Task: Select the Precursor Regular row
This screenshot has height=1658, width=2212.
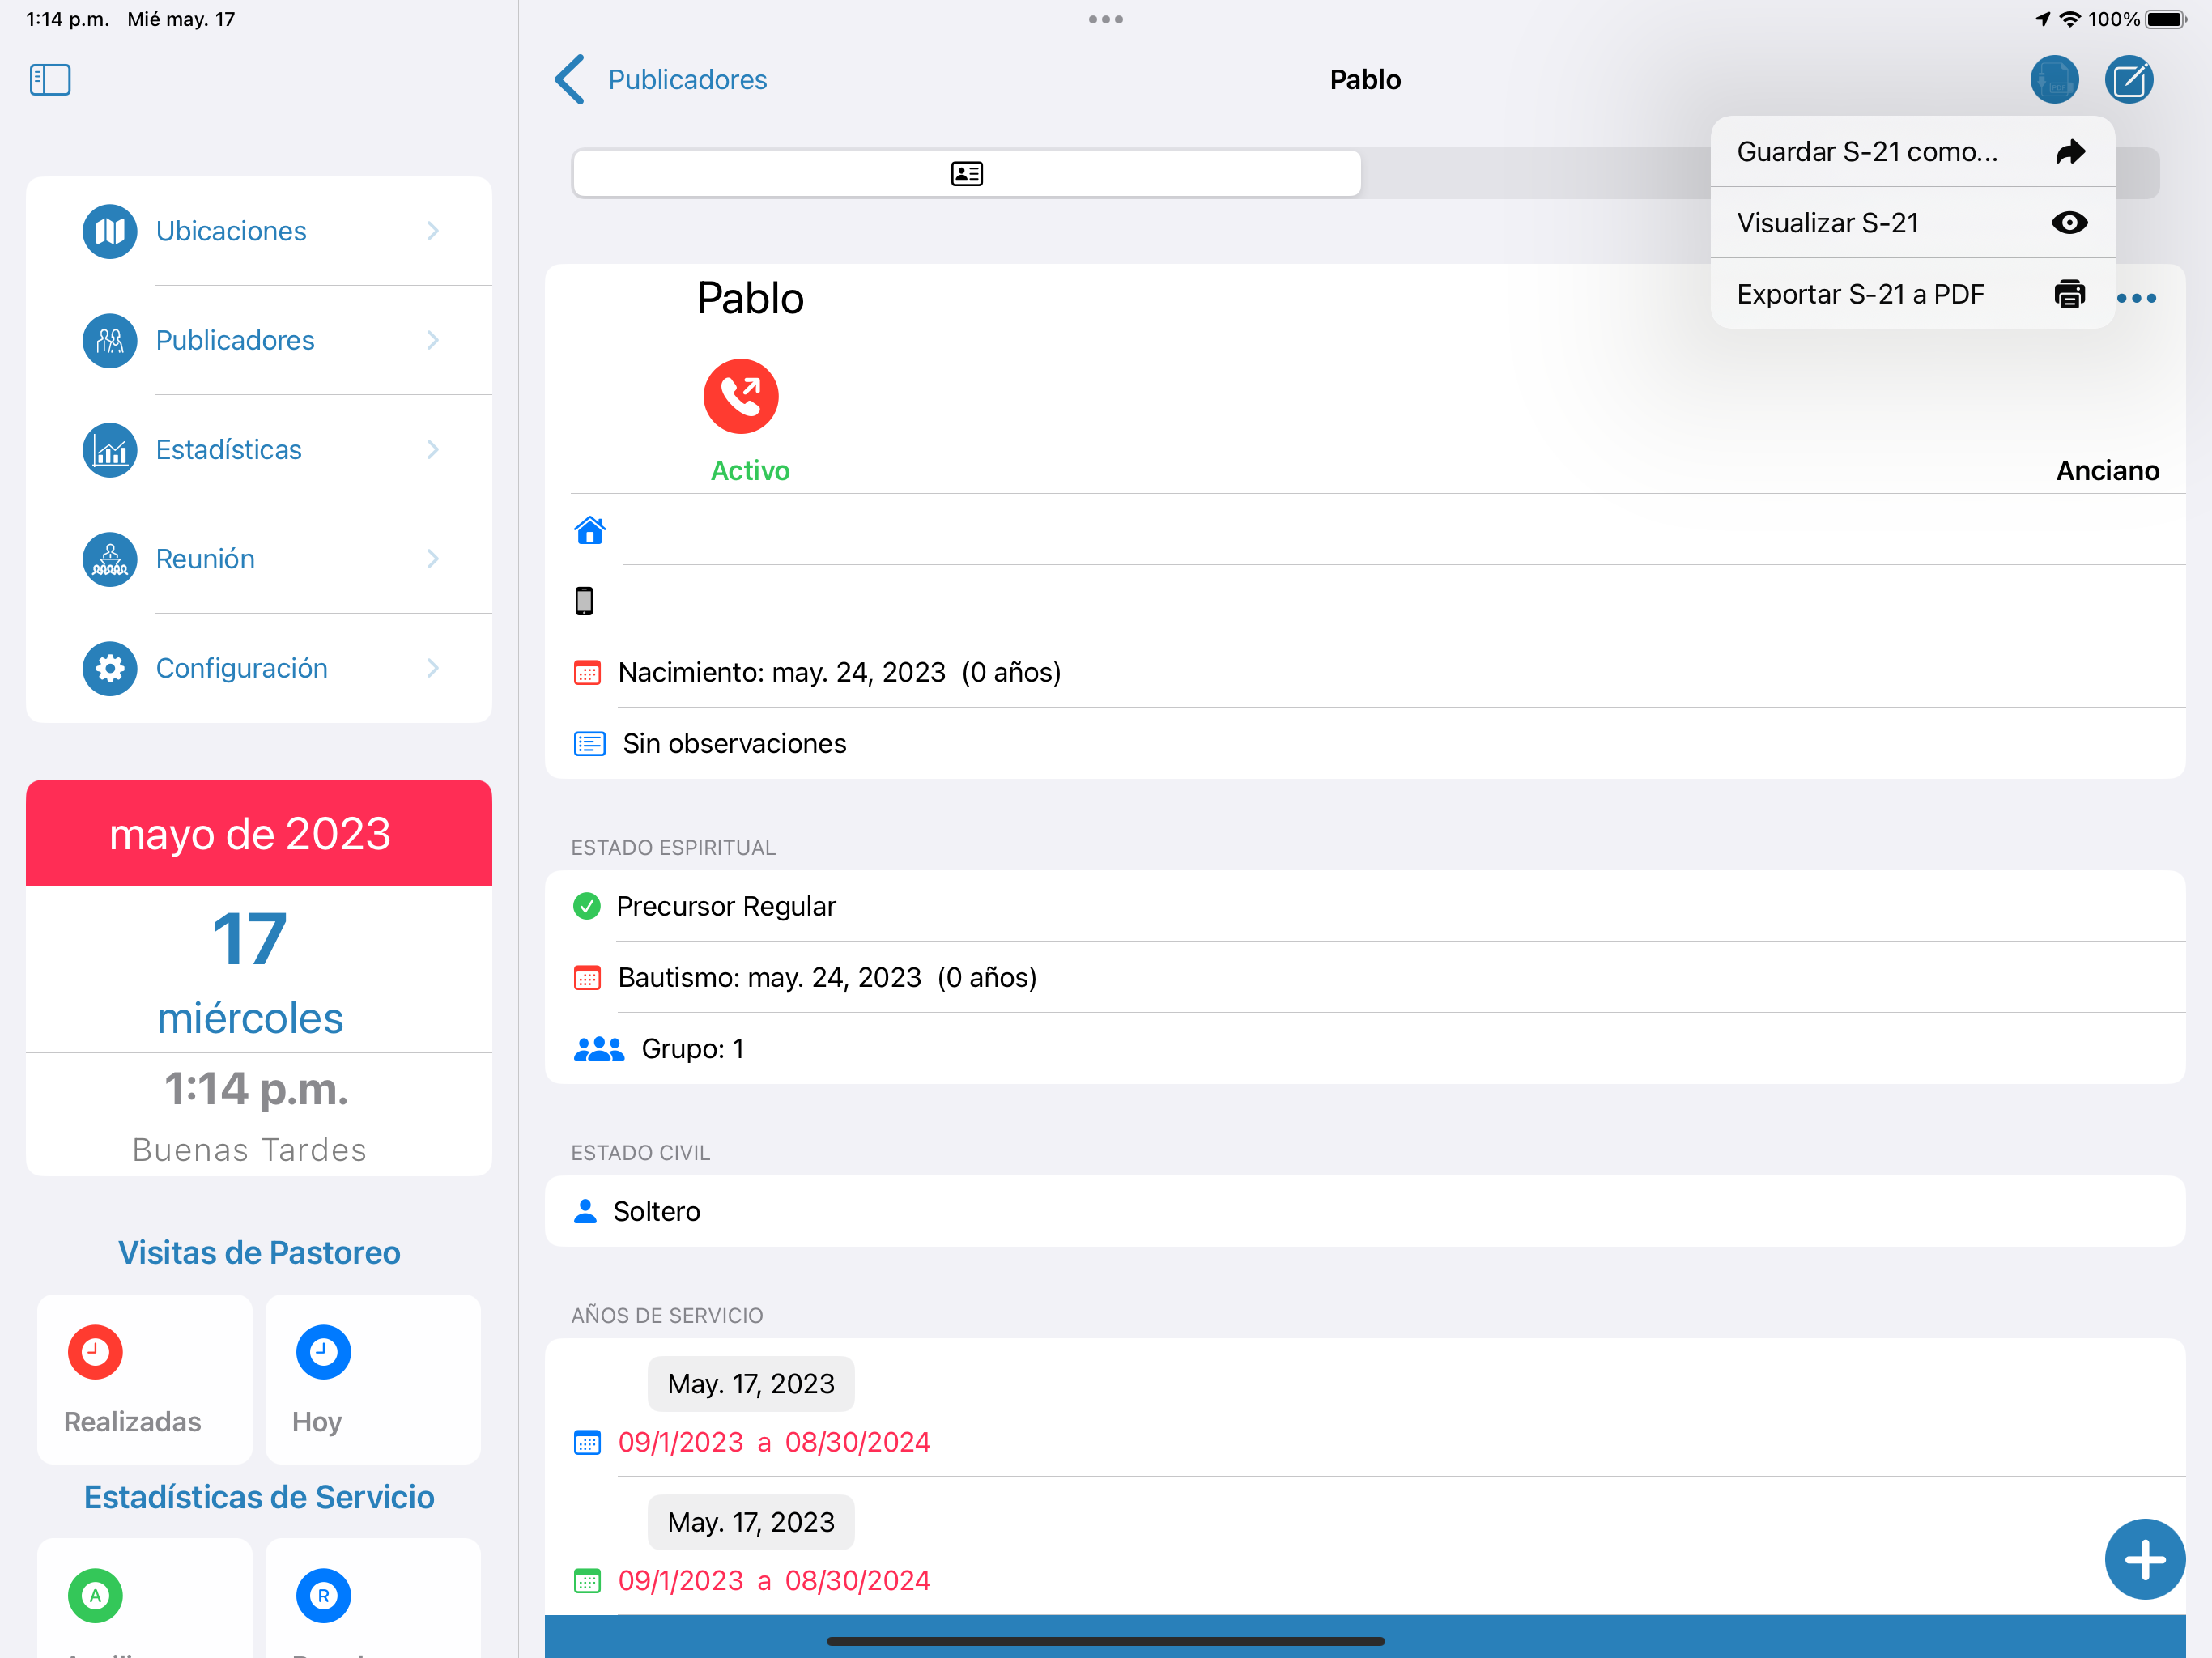Action: 1365,906
